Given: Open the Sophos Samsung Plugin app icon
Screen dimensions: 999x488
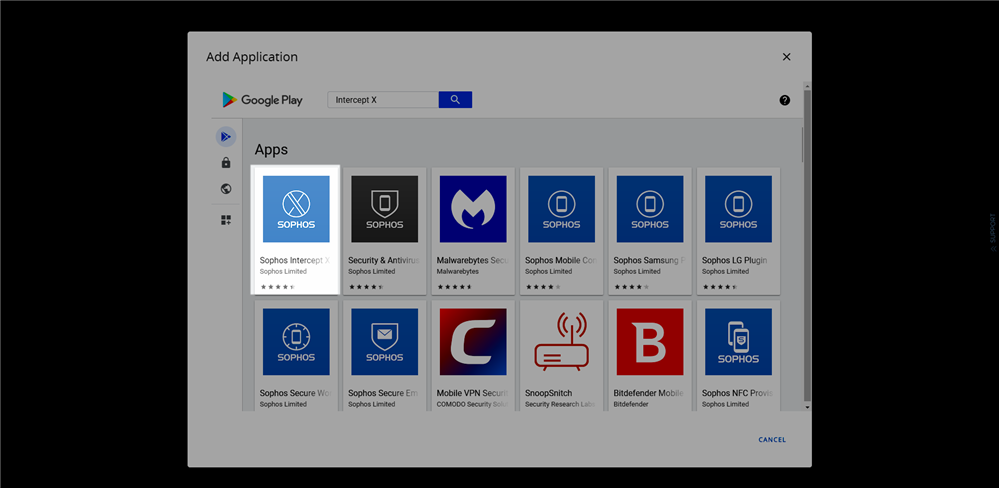Looking at the screenshot, I should pos(650,209).
